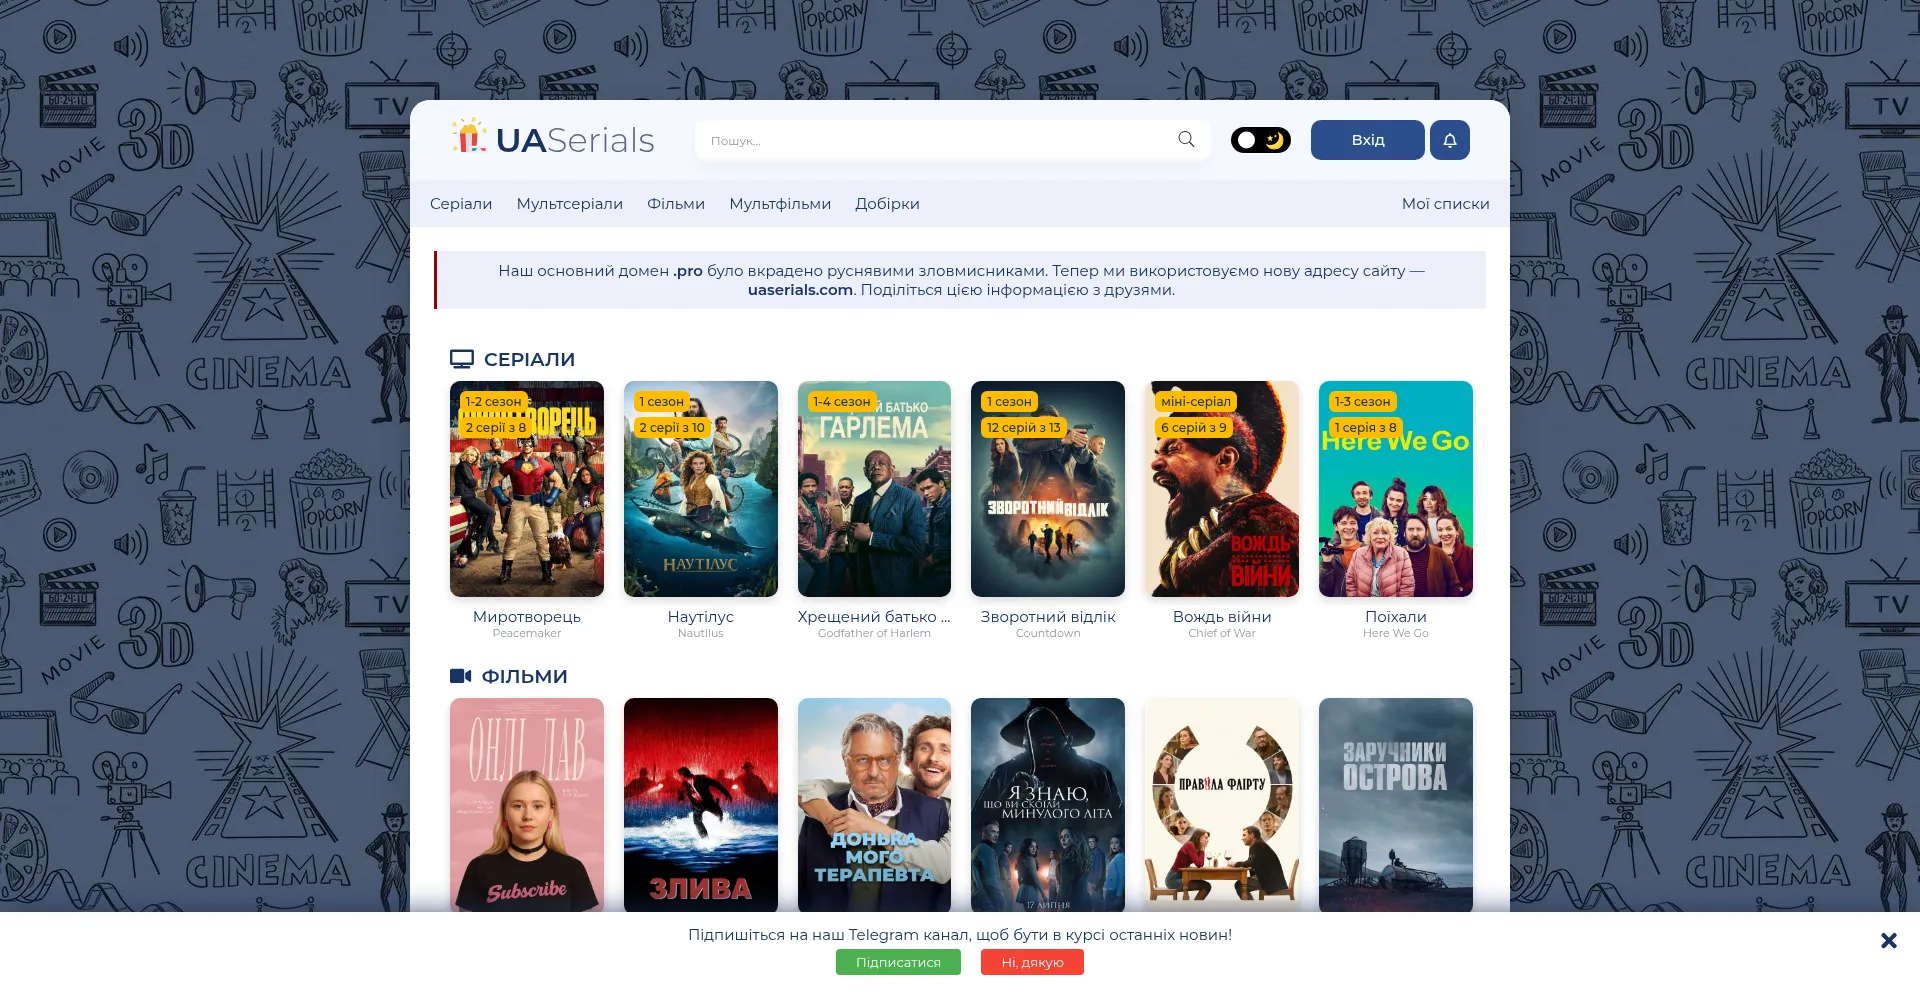Focus the Пошук search field
The image size is (1920, 993).
coord(935,141)
